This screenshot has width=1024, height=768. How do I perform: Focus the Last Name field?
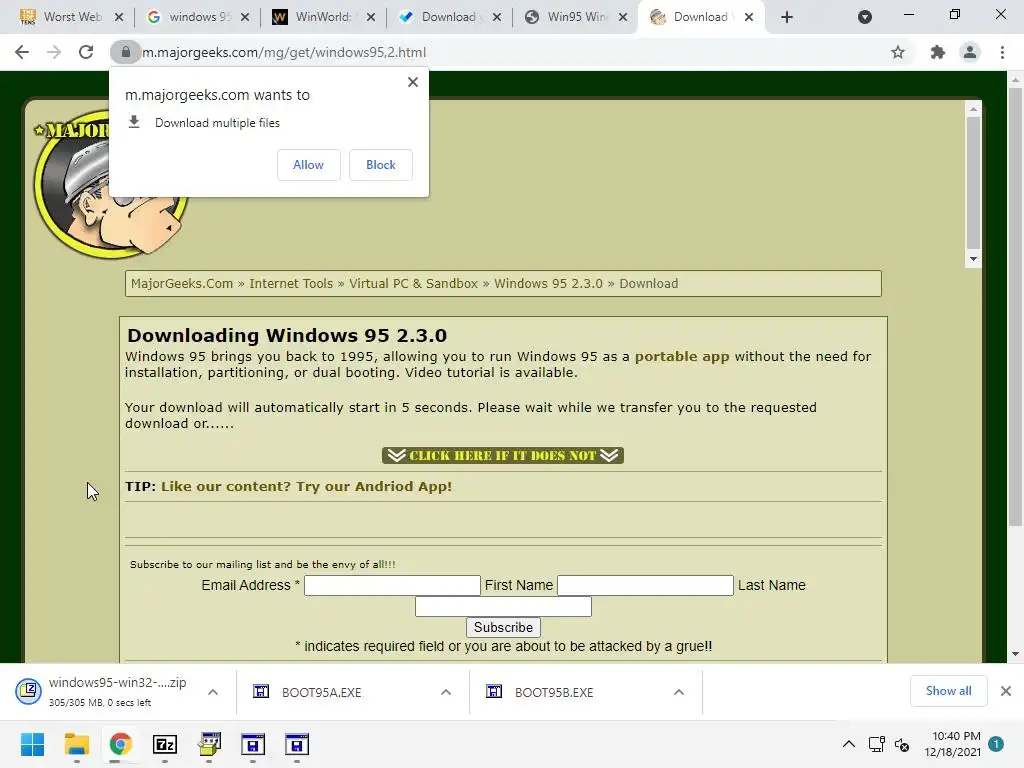click(504, 606)
